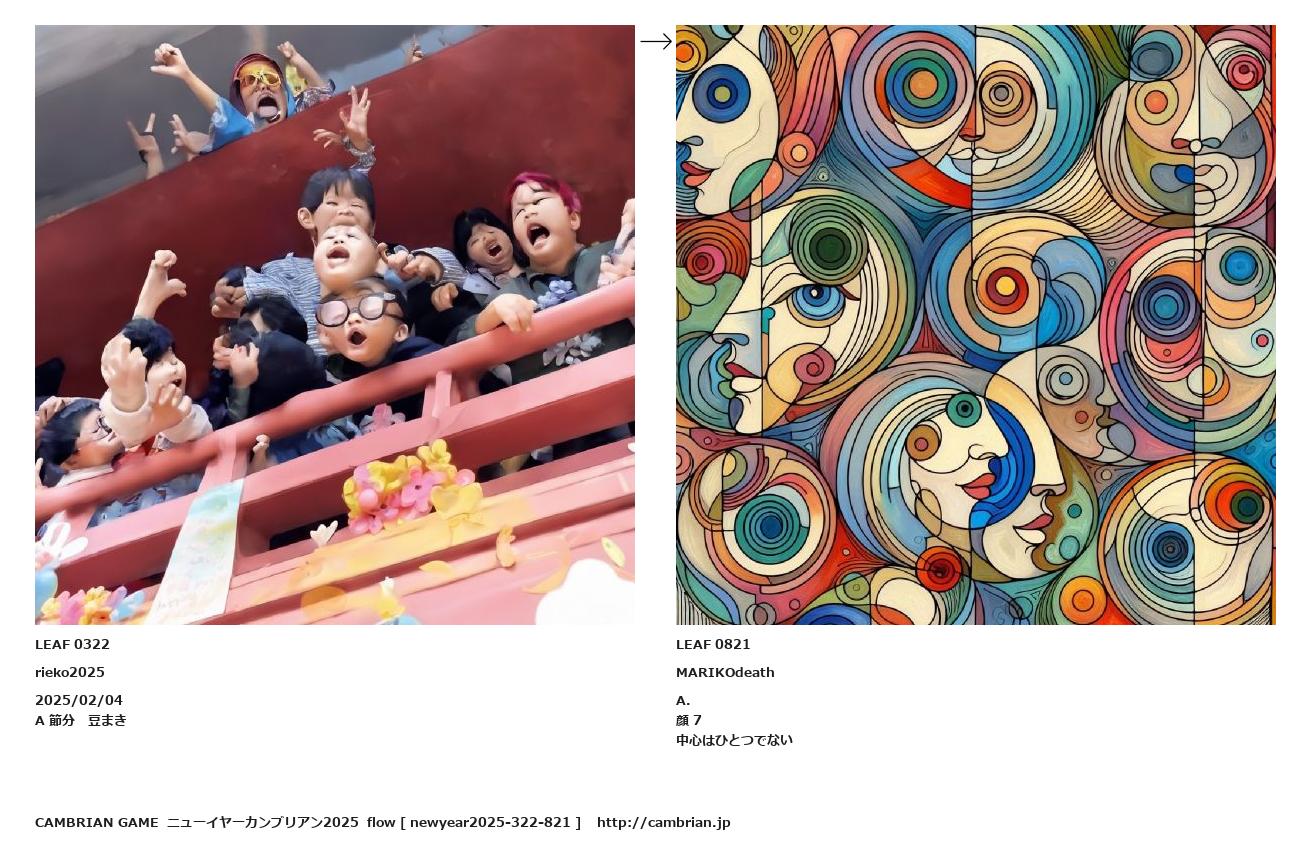Click the 2025/02/04 date text
The width and height of the screenshot is (1311, 847).
[79, 700]
